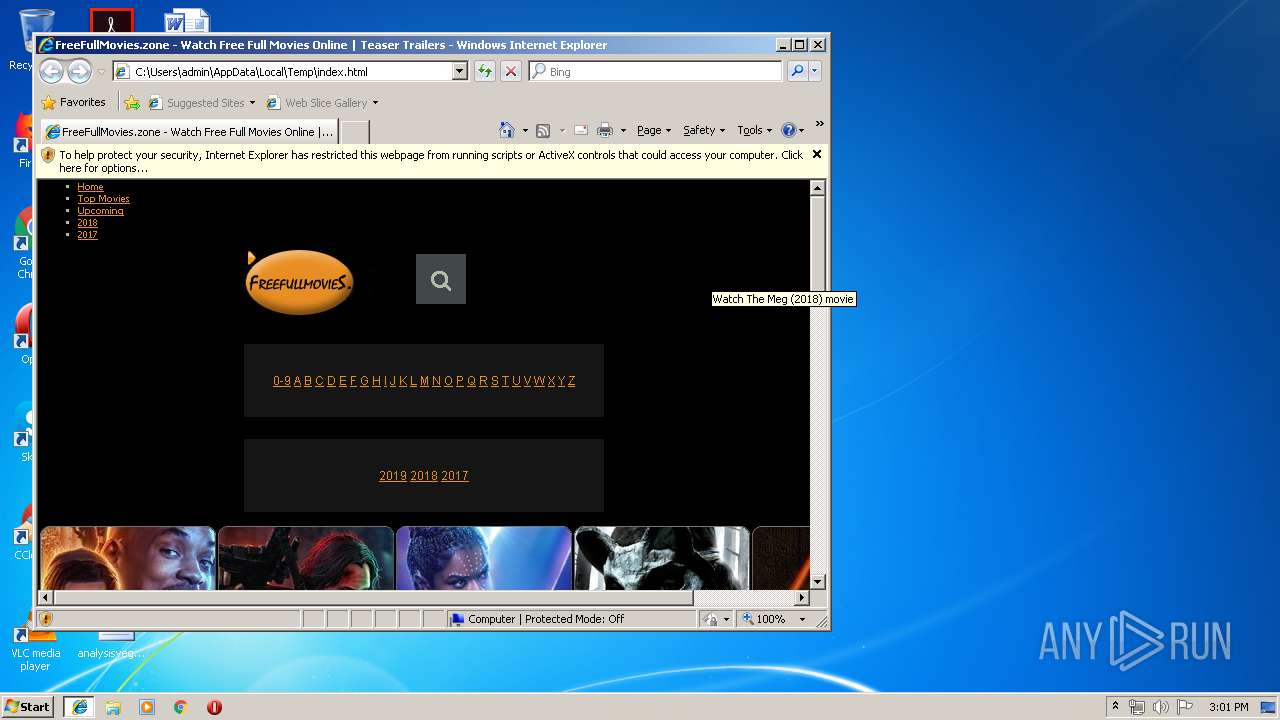The width and height of the screenshot is (1280, 720).
Task: Open the RSS feeds icon
Action: (x=543, y=130)
